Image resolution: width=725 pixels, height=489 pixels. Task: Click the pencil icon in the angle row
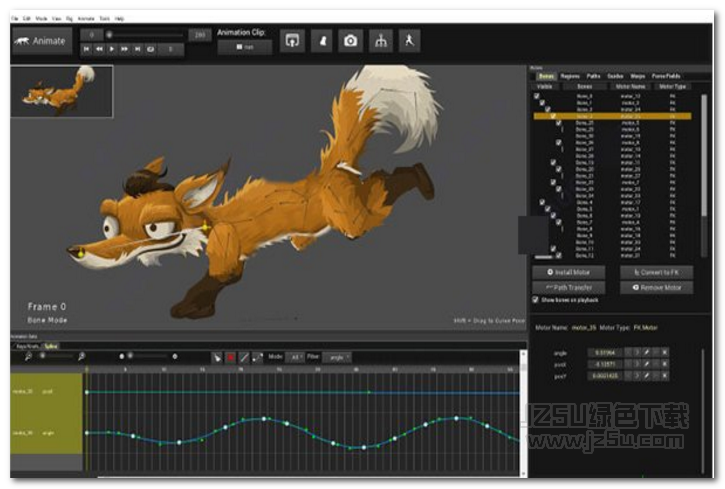click(x=646, y=352)
